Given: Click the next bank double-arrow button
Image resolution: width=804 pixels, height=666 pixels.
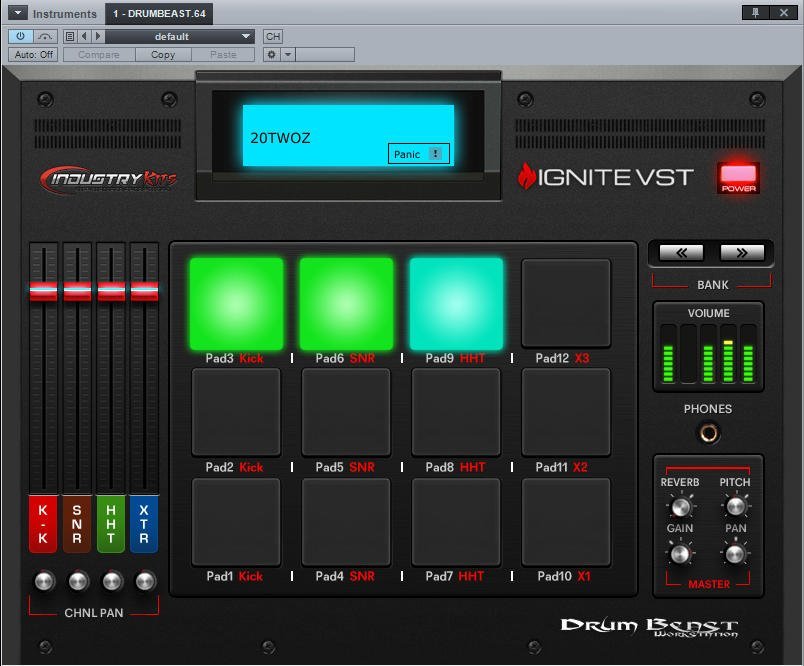Looking at the screenshot, I should coord(742,252).
